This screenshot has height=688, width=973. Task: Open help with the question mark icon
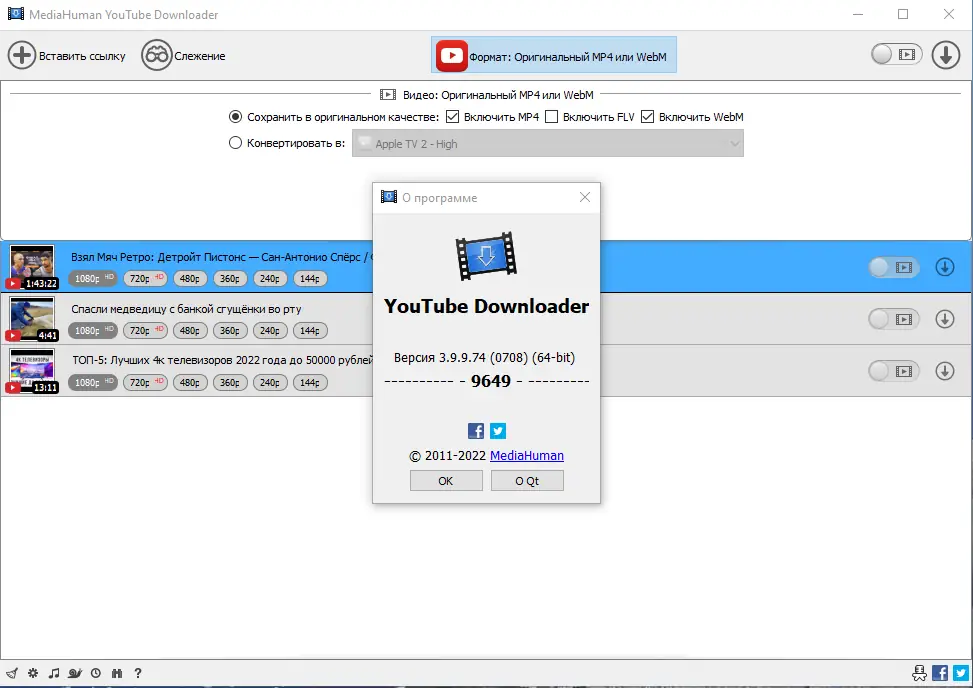pos(138,673)
